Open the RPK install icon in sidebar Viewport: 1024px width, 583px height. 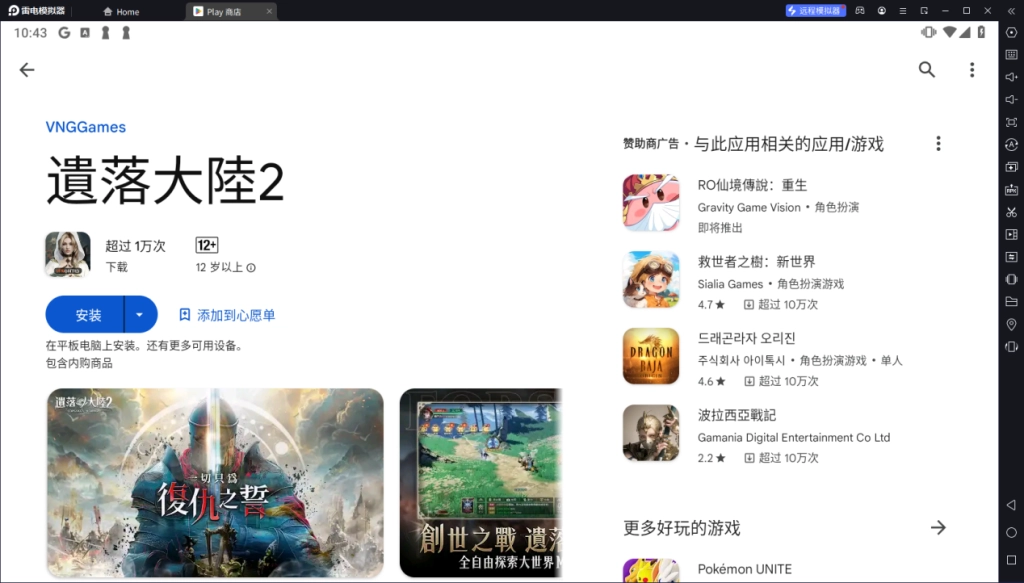[x=1012, y=189]
